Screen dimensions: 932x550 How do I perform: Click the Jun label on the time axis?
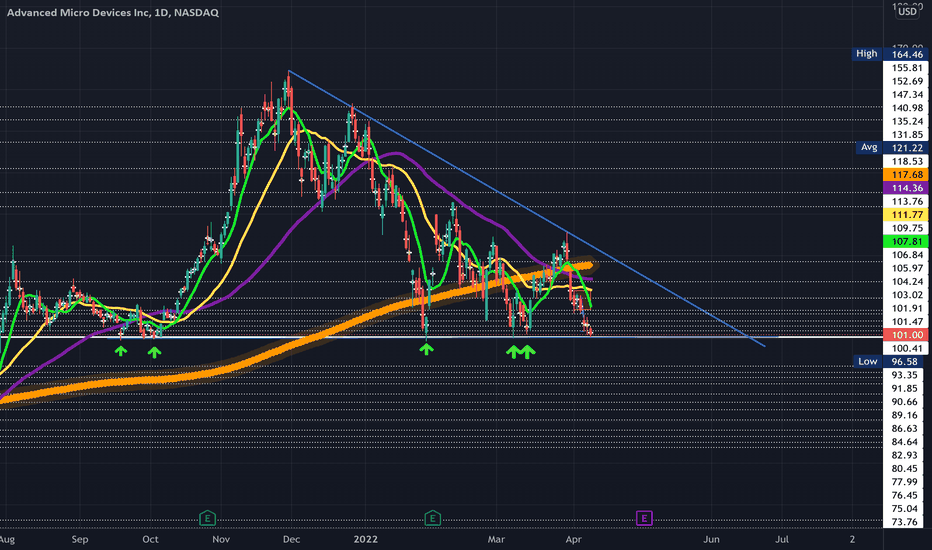point(711,539)
